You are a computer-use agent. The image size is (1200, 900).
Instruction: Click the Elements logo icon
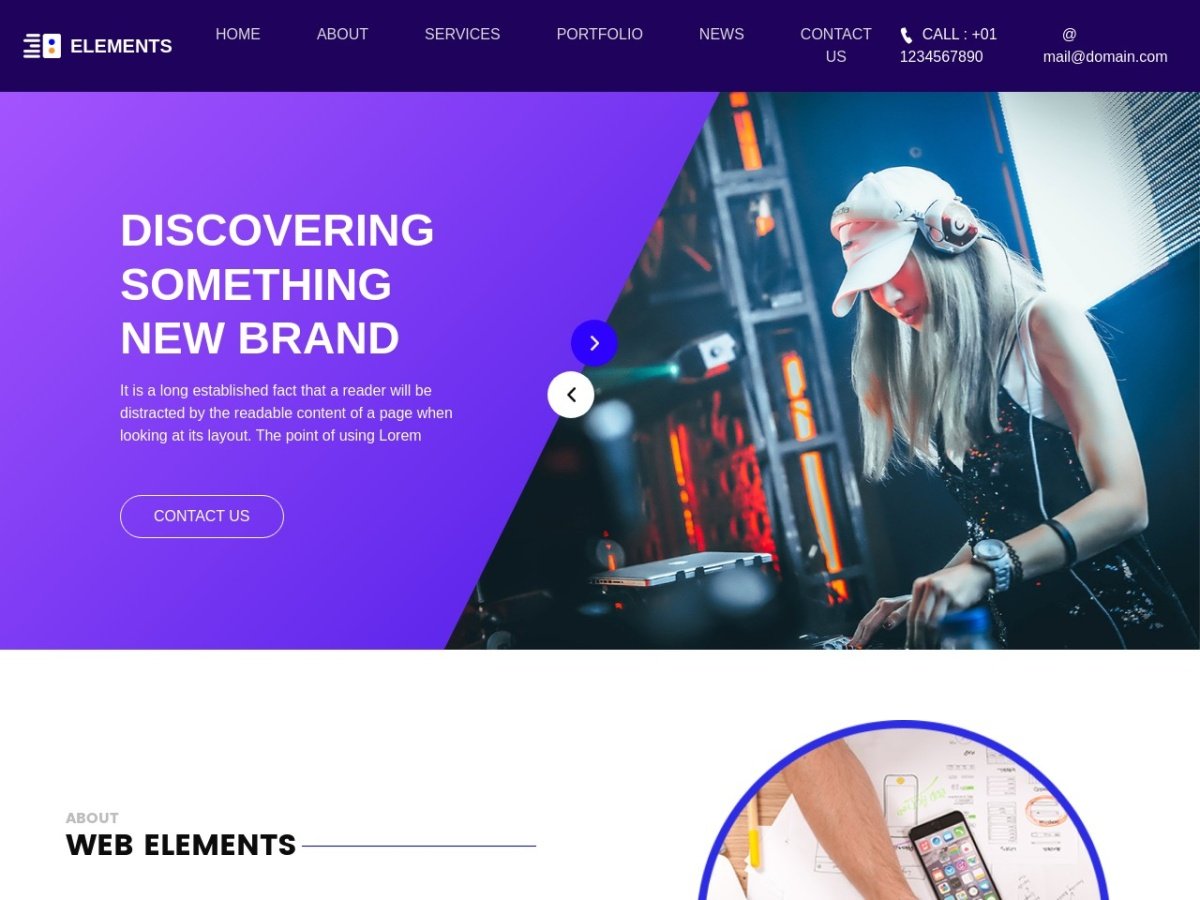42,46
